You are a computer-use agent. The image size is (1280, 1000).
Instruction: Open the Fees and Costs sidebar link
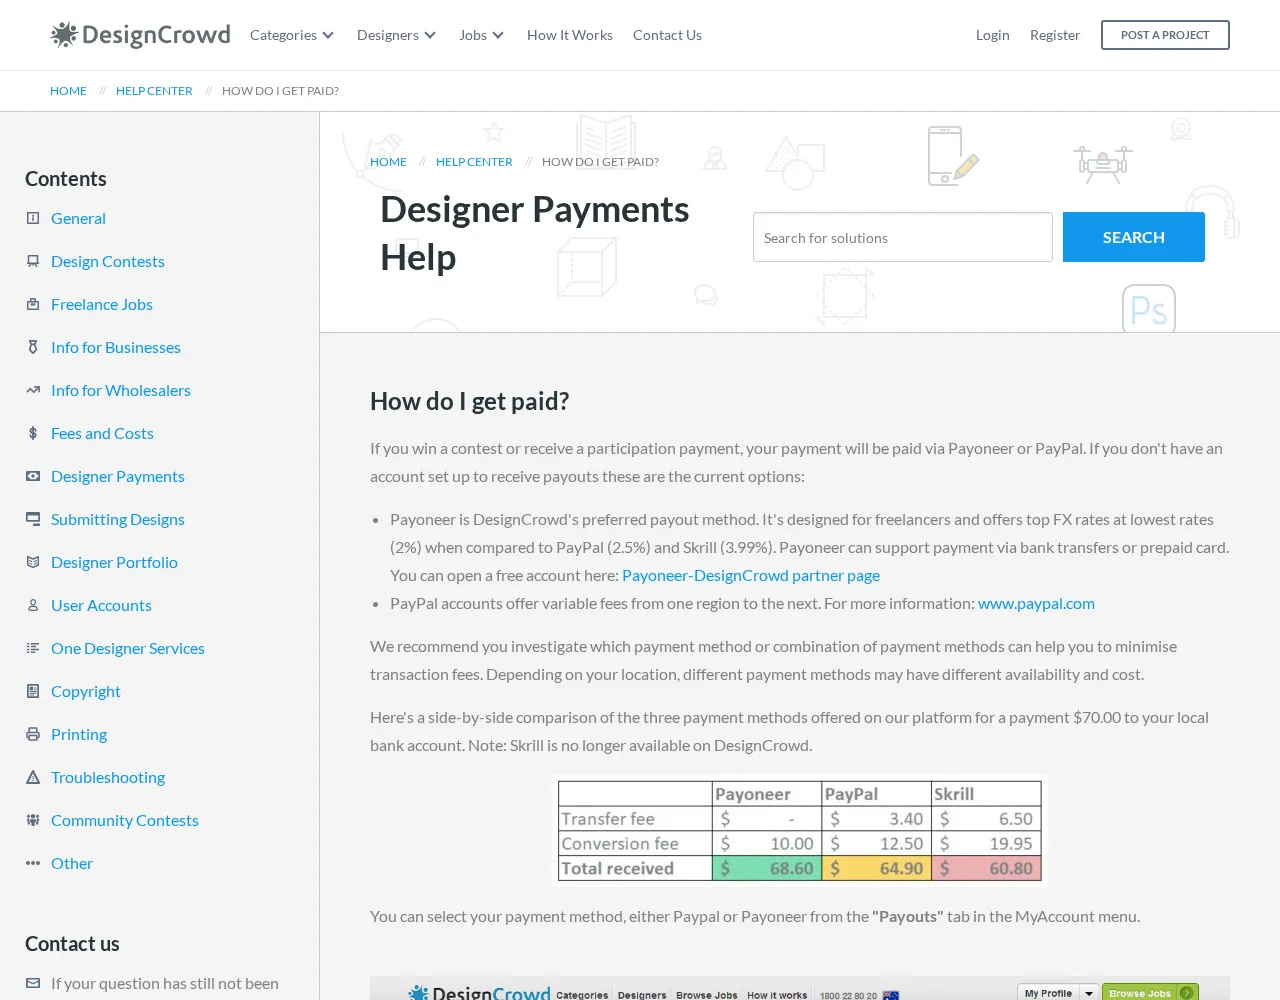pyautogui.click(x=102, y=433)
